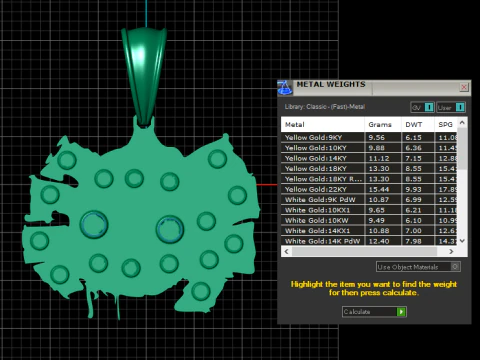Click the DWT value in Yellow Gold:18KY R... row
This screenshot has height=360, width=480.
pos(413,179)
